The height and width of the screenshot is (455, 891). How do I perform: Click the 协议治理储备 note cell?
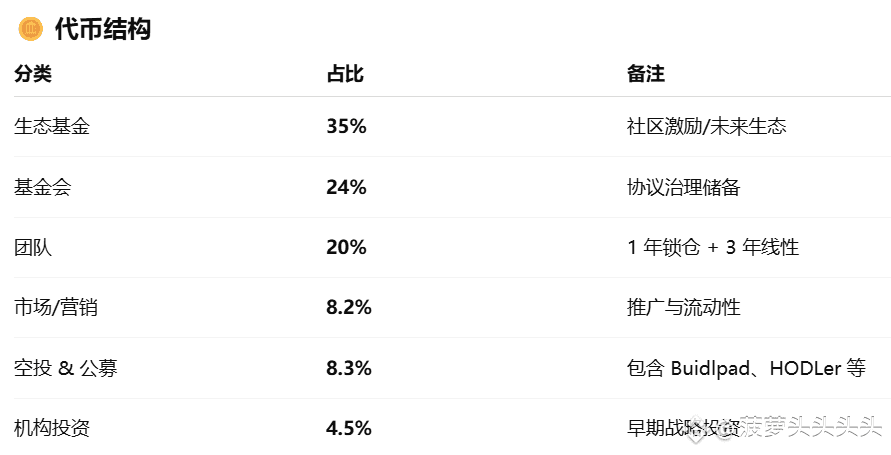pyautogui.click(x=684, y=187)
